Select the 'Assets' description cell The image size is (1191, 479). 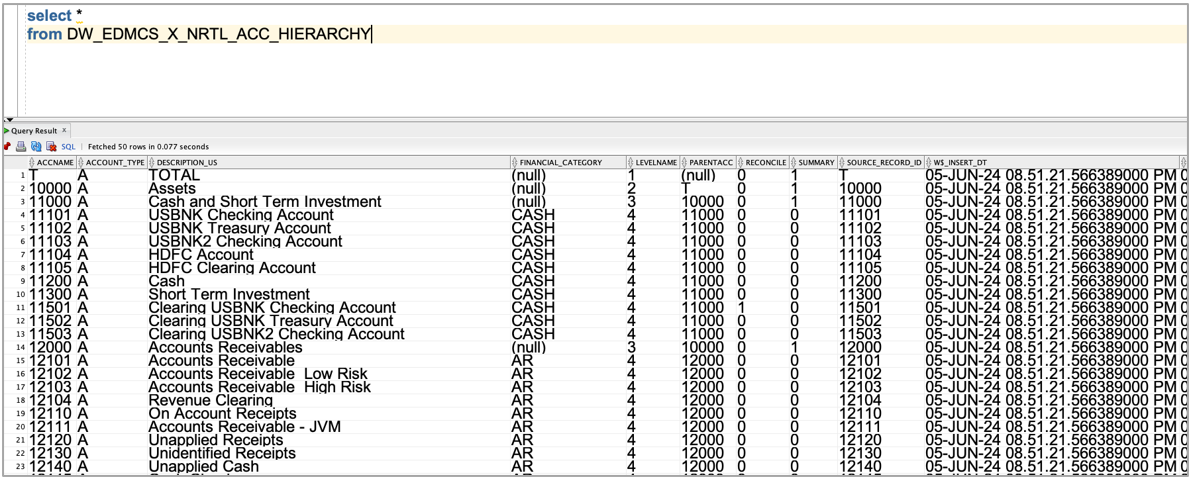coord(330,188)
